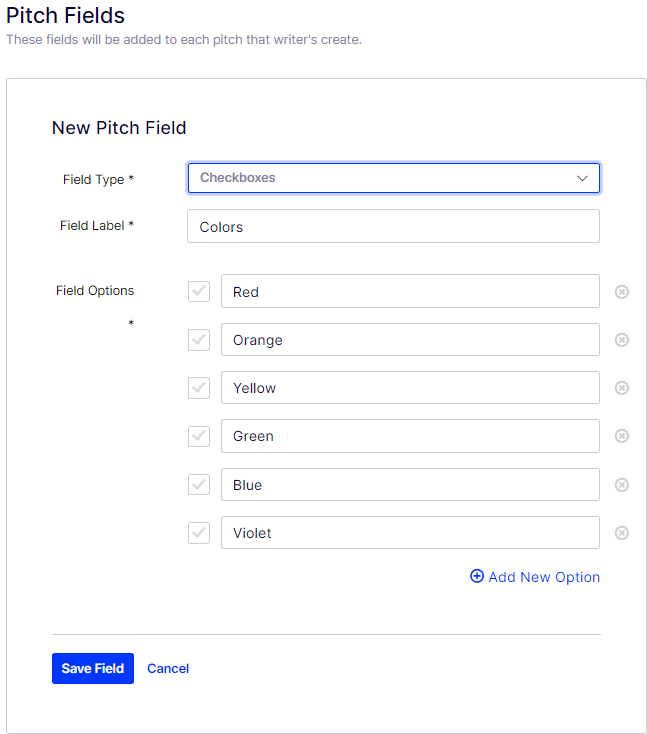Toggle the checkbox next to Red
Image resolution: width=647 pixels, height=734 pixels.
coord(199,291)
